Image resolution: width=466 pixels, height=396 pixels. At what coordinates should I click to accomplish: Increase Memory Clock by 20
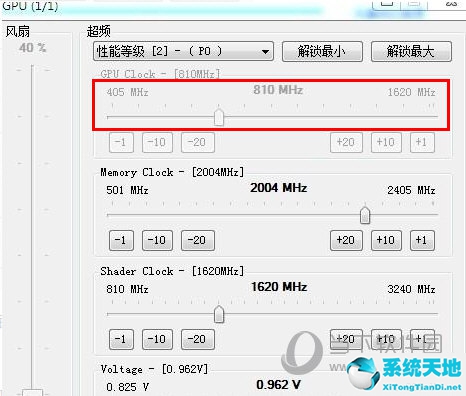(346, 240)
